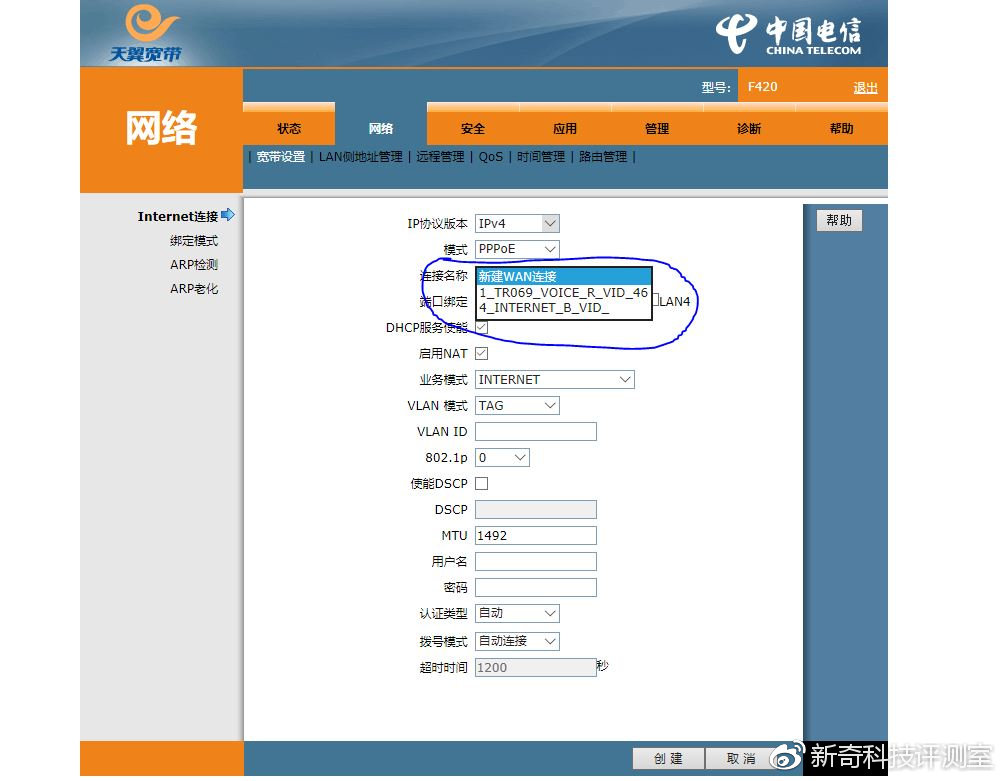
Task: Open the IP协议版本 IPv4 dropdown
Action: 517,223
